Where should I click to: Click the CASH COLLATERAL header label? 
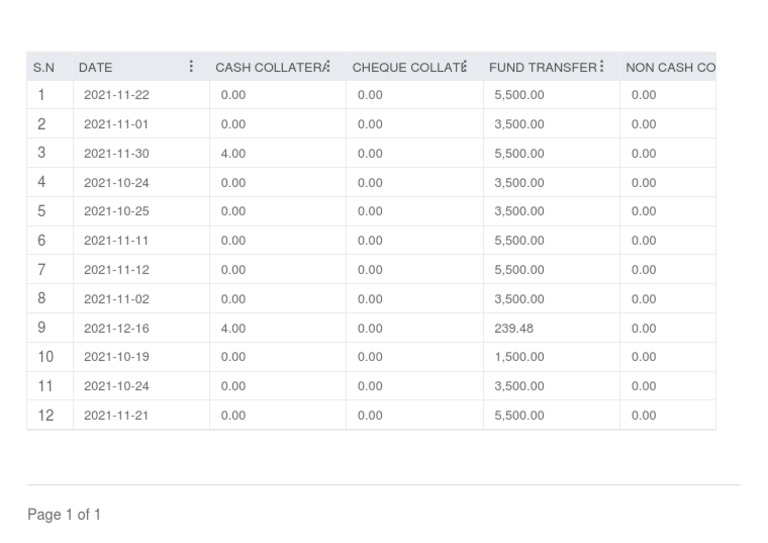tap(268, 67)
